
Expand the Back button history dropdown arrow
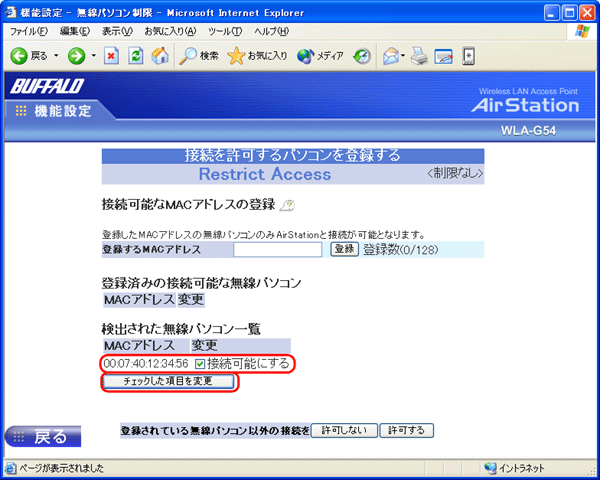pos(56,56)
